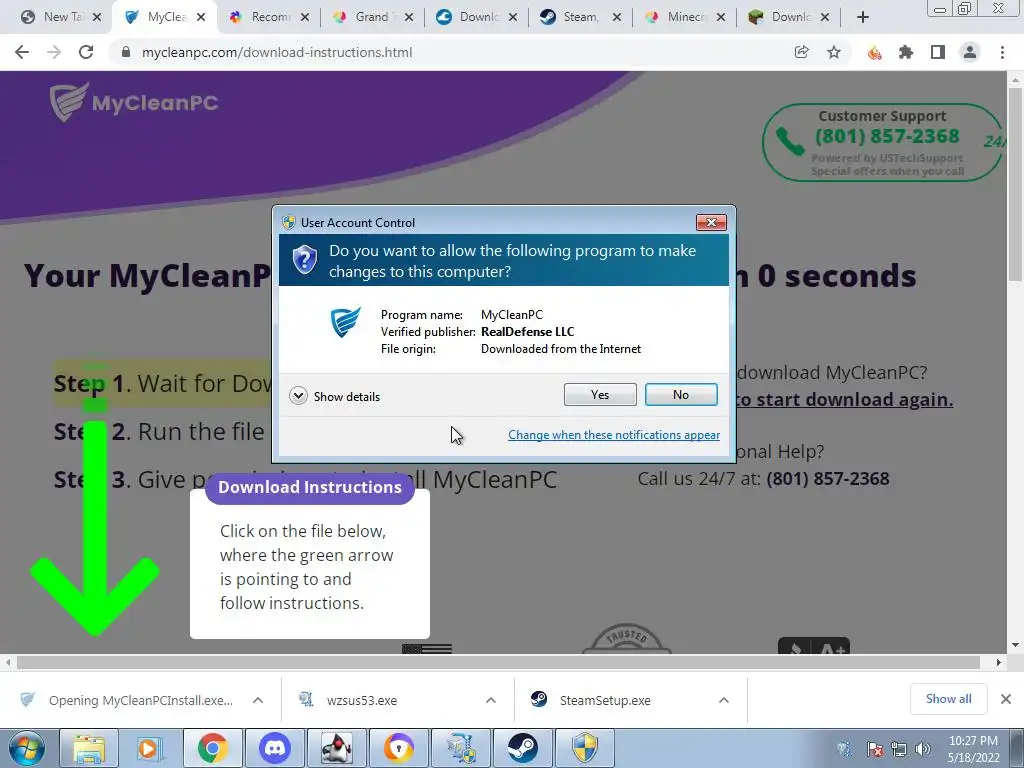Go back with browser back arrow
The height and width of the screenshot is (768, 1024).
22,52
